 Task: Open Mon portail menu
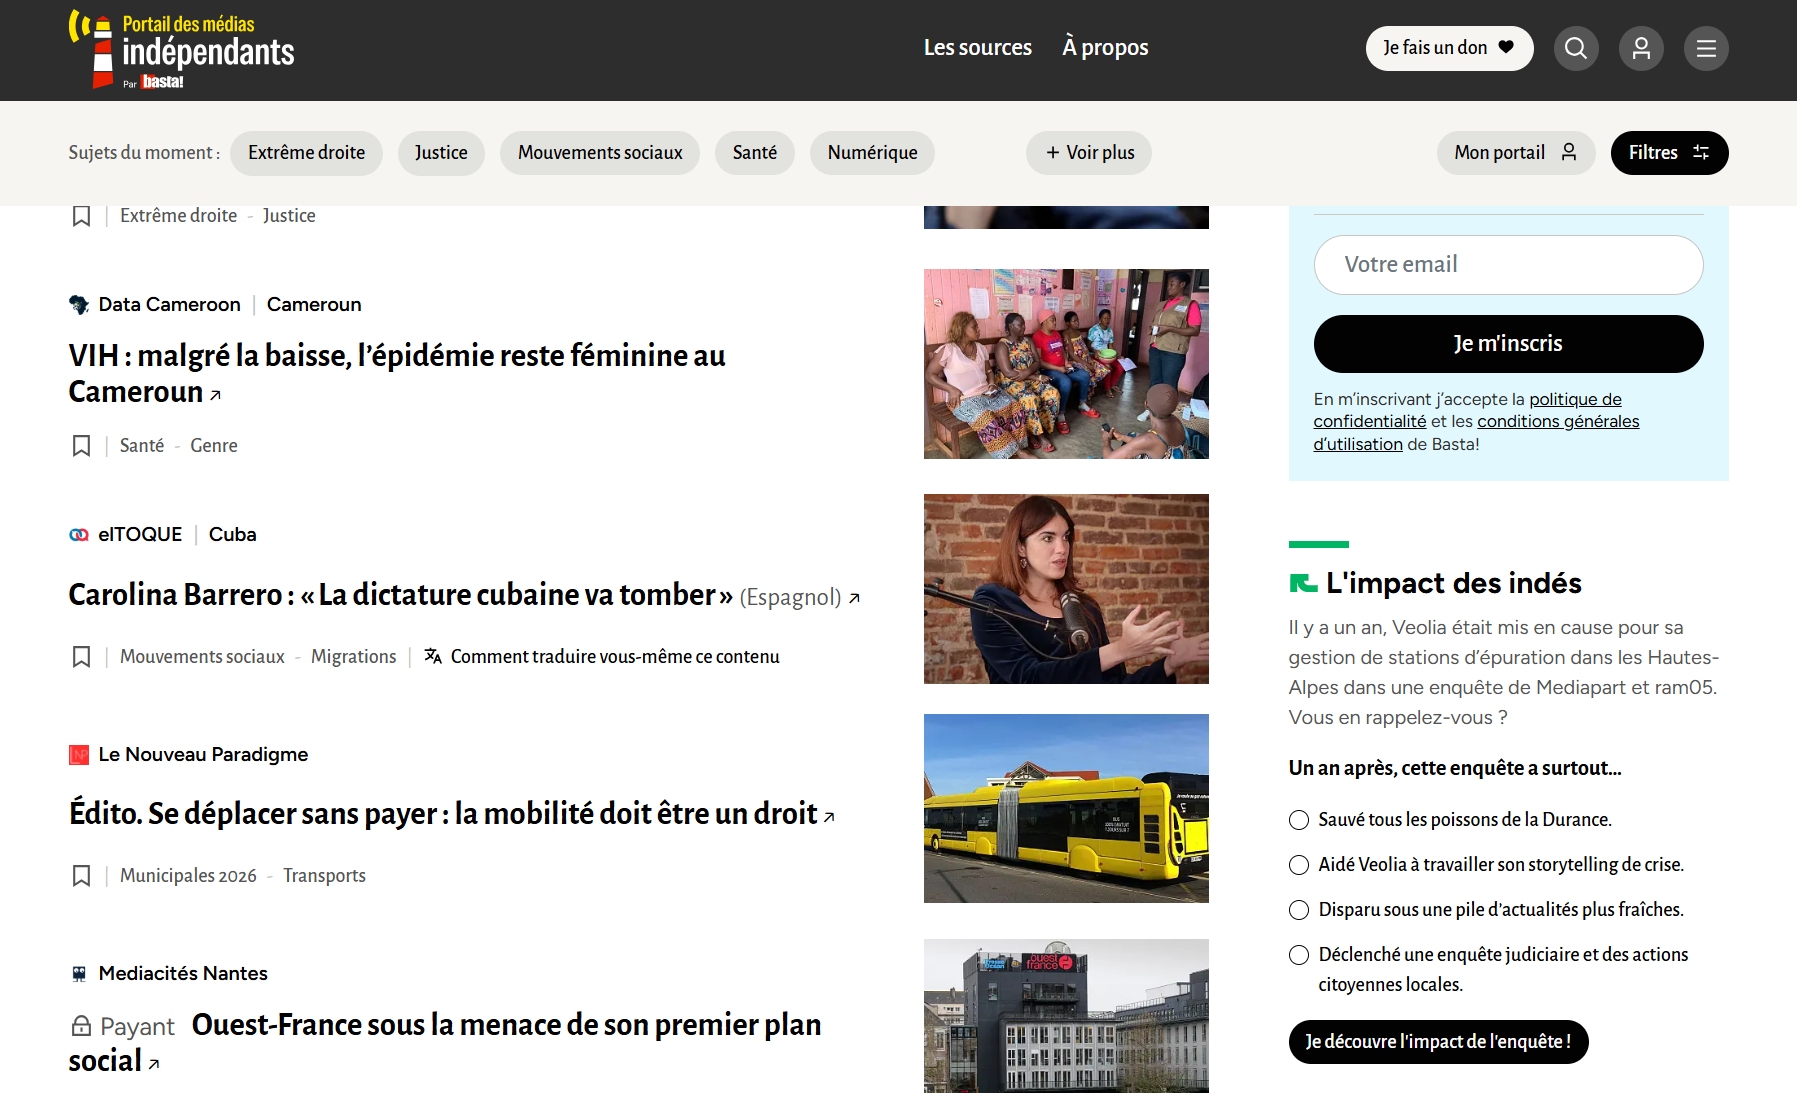[x=1515, y=153]
